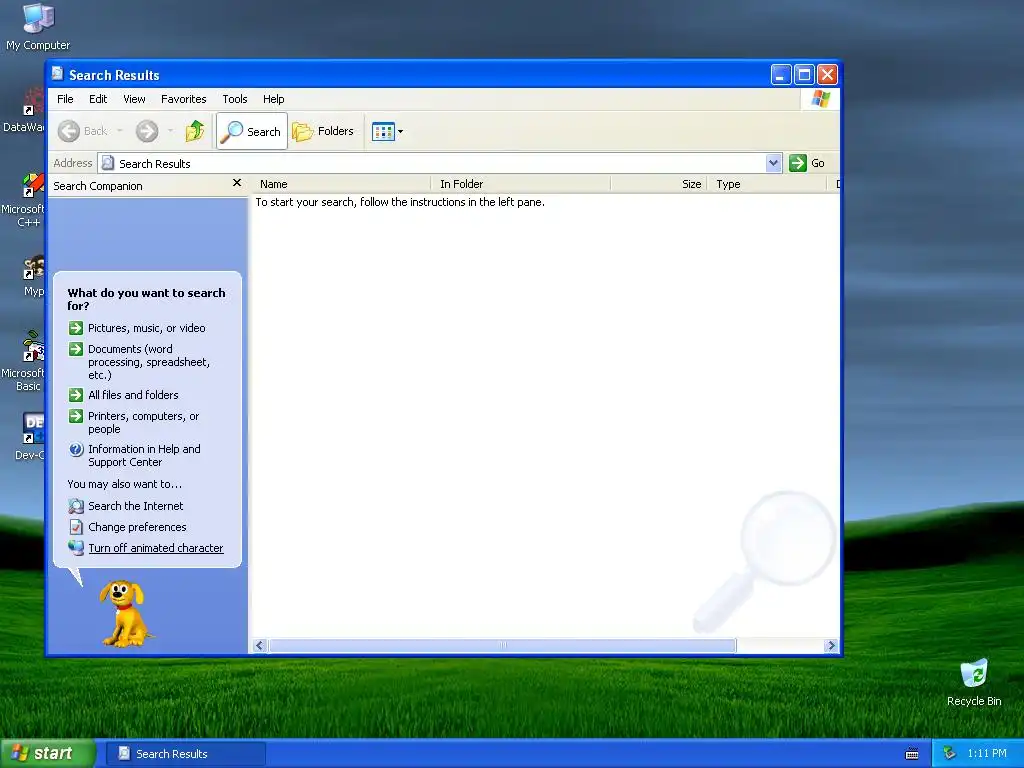1024x768 pixels.
Task: Open the Favorites menu
Action: (184, 99)
